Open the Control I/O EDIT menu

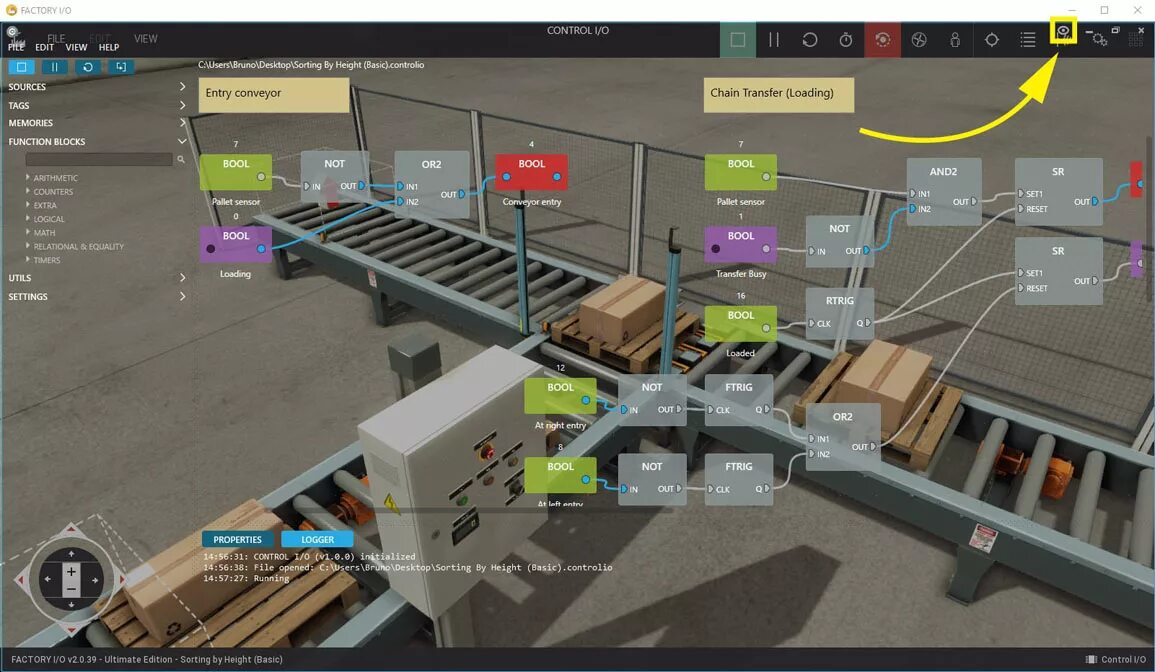click(44, 47)
